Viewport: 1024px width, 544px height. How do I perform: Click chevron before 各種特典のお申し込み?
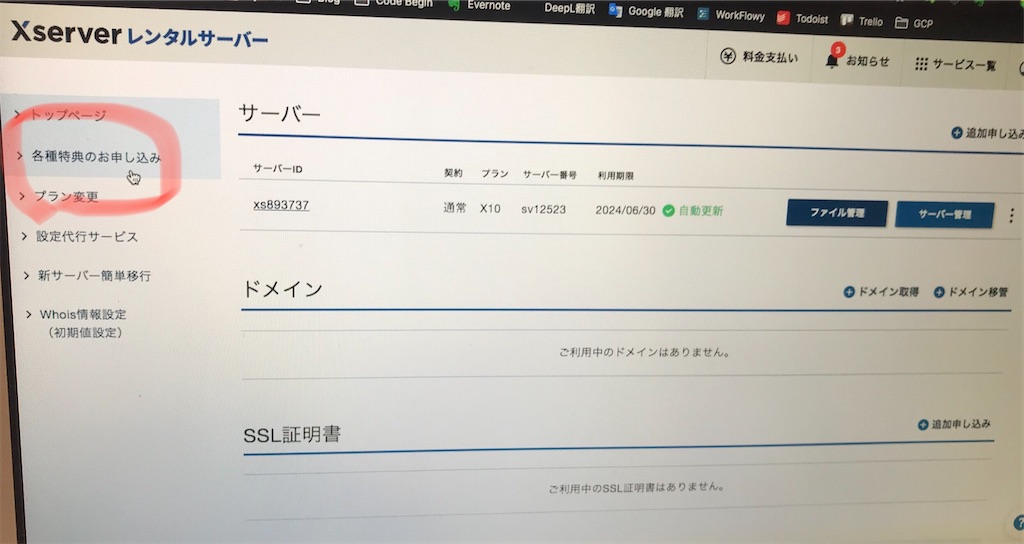(x=20, y=156)
